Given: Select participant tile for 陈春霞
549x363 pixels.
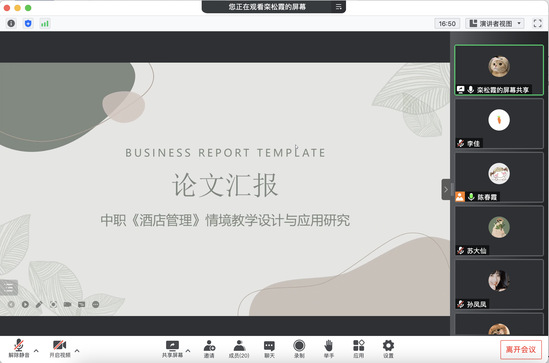Looking at the screenshot, I should pyautogui.click(x=499, y=177).
